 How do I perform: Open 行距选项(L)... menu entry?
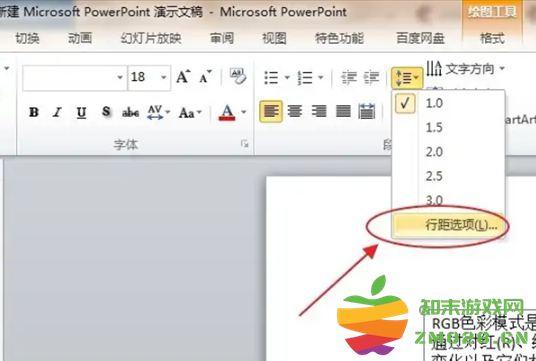coord(448,225)
